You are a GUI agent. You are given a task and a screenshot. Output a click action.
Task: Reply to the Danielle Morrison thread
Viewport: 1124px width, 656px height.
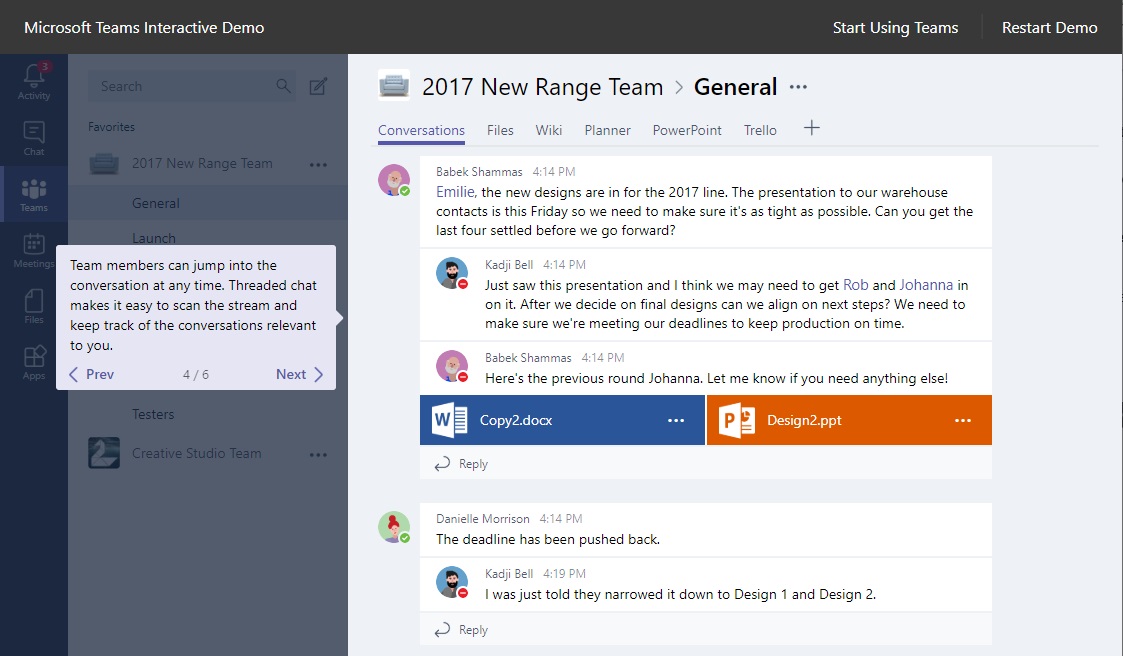(461, 629)
